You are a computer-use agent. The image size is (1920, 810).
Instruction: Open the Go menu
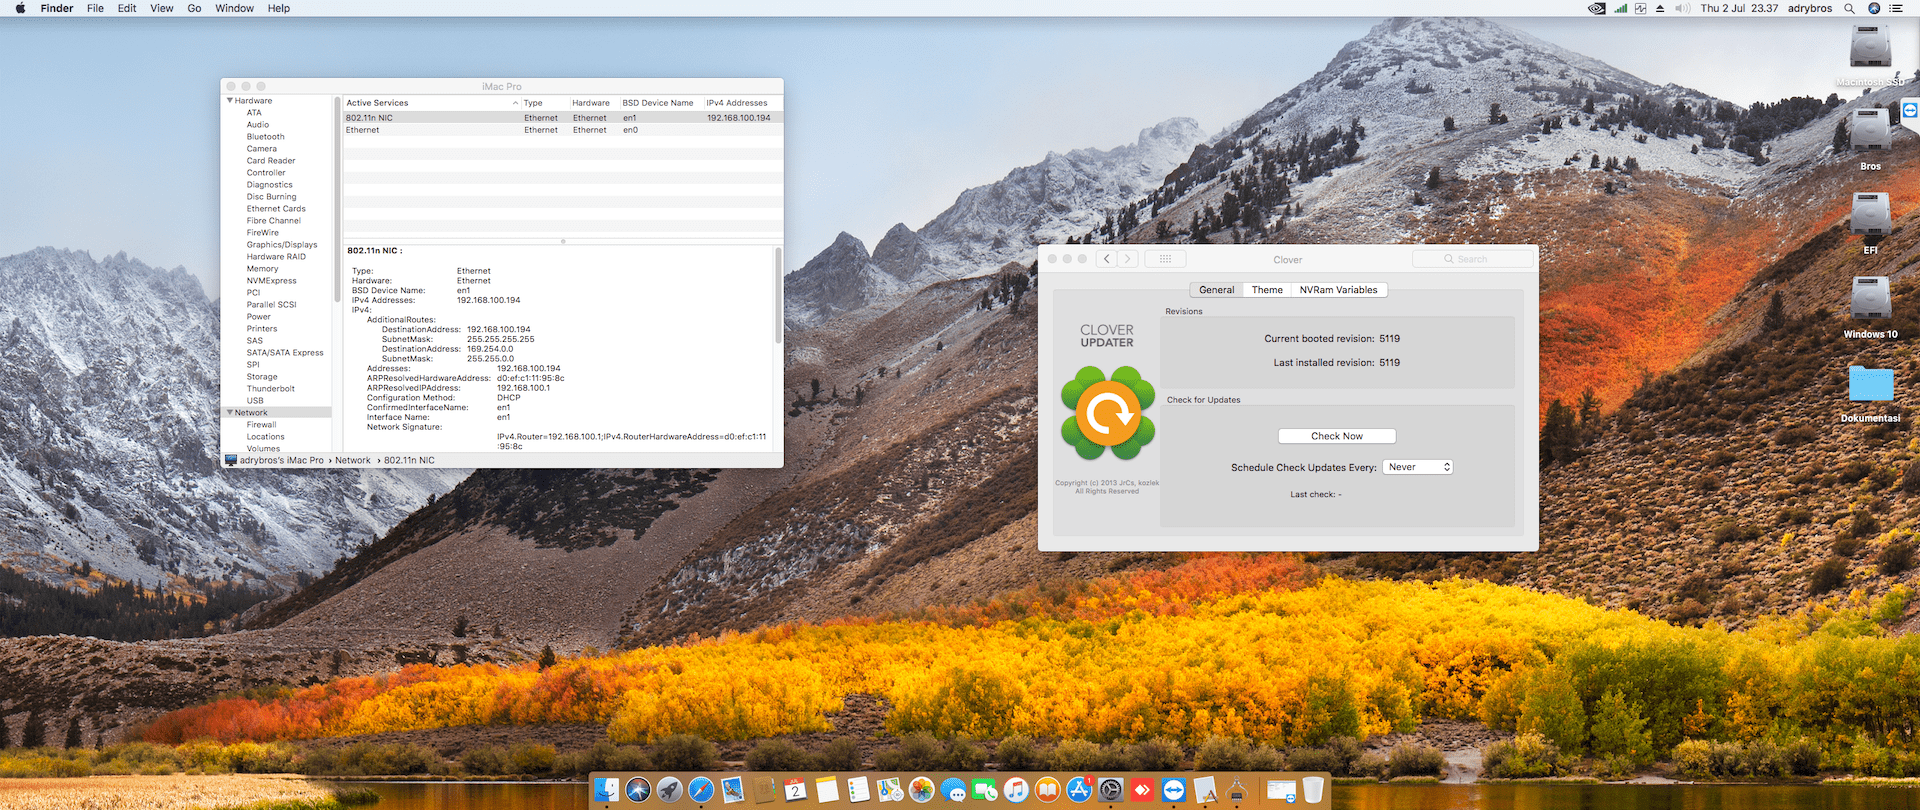tap(194, 8)
